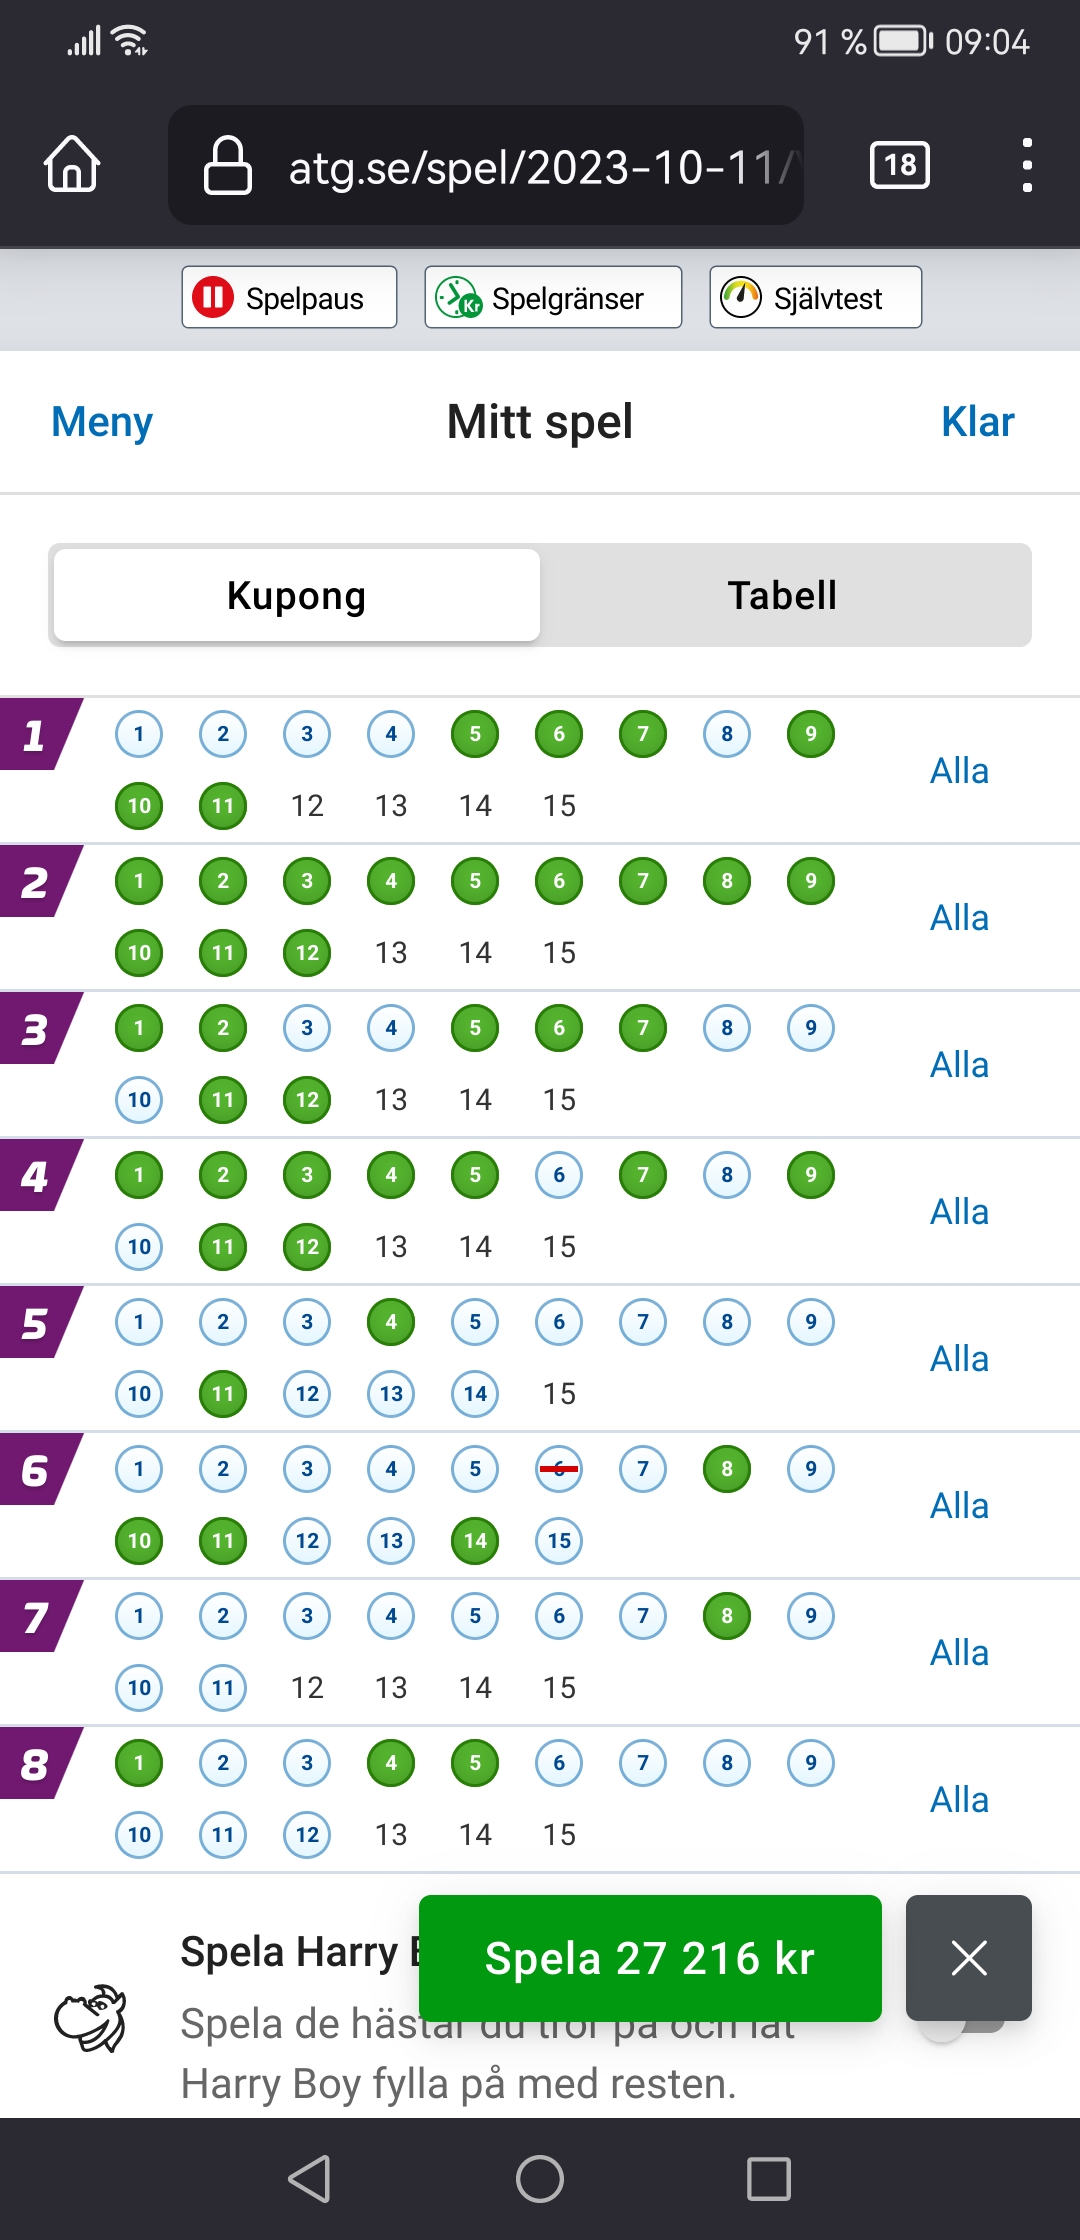Open the Meny link
Screen dimensions: 1080x2240
click(x=102, y=422)
